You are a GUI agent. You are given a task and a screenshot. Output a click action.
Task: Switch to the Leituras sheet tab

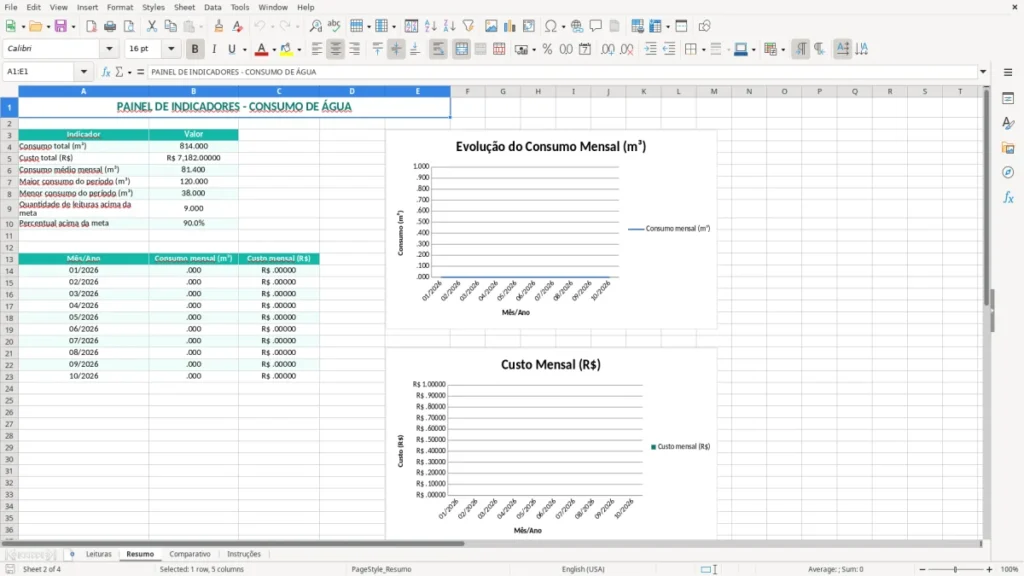(99, 554)
